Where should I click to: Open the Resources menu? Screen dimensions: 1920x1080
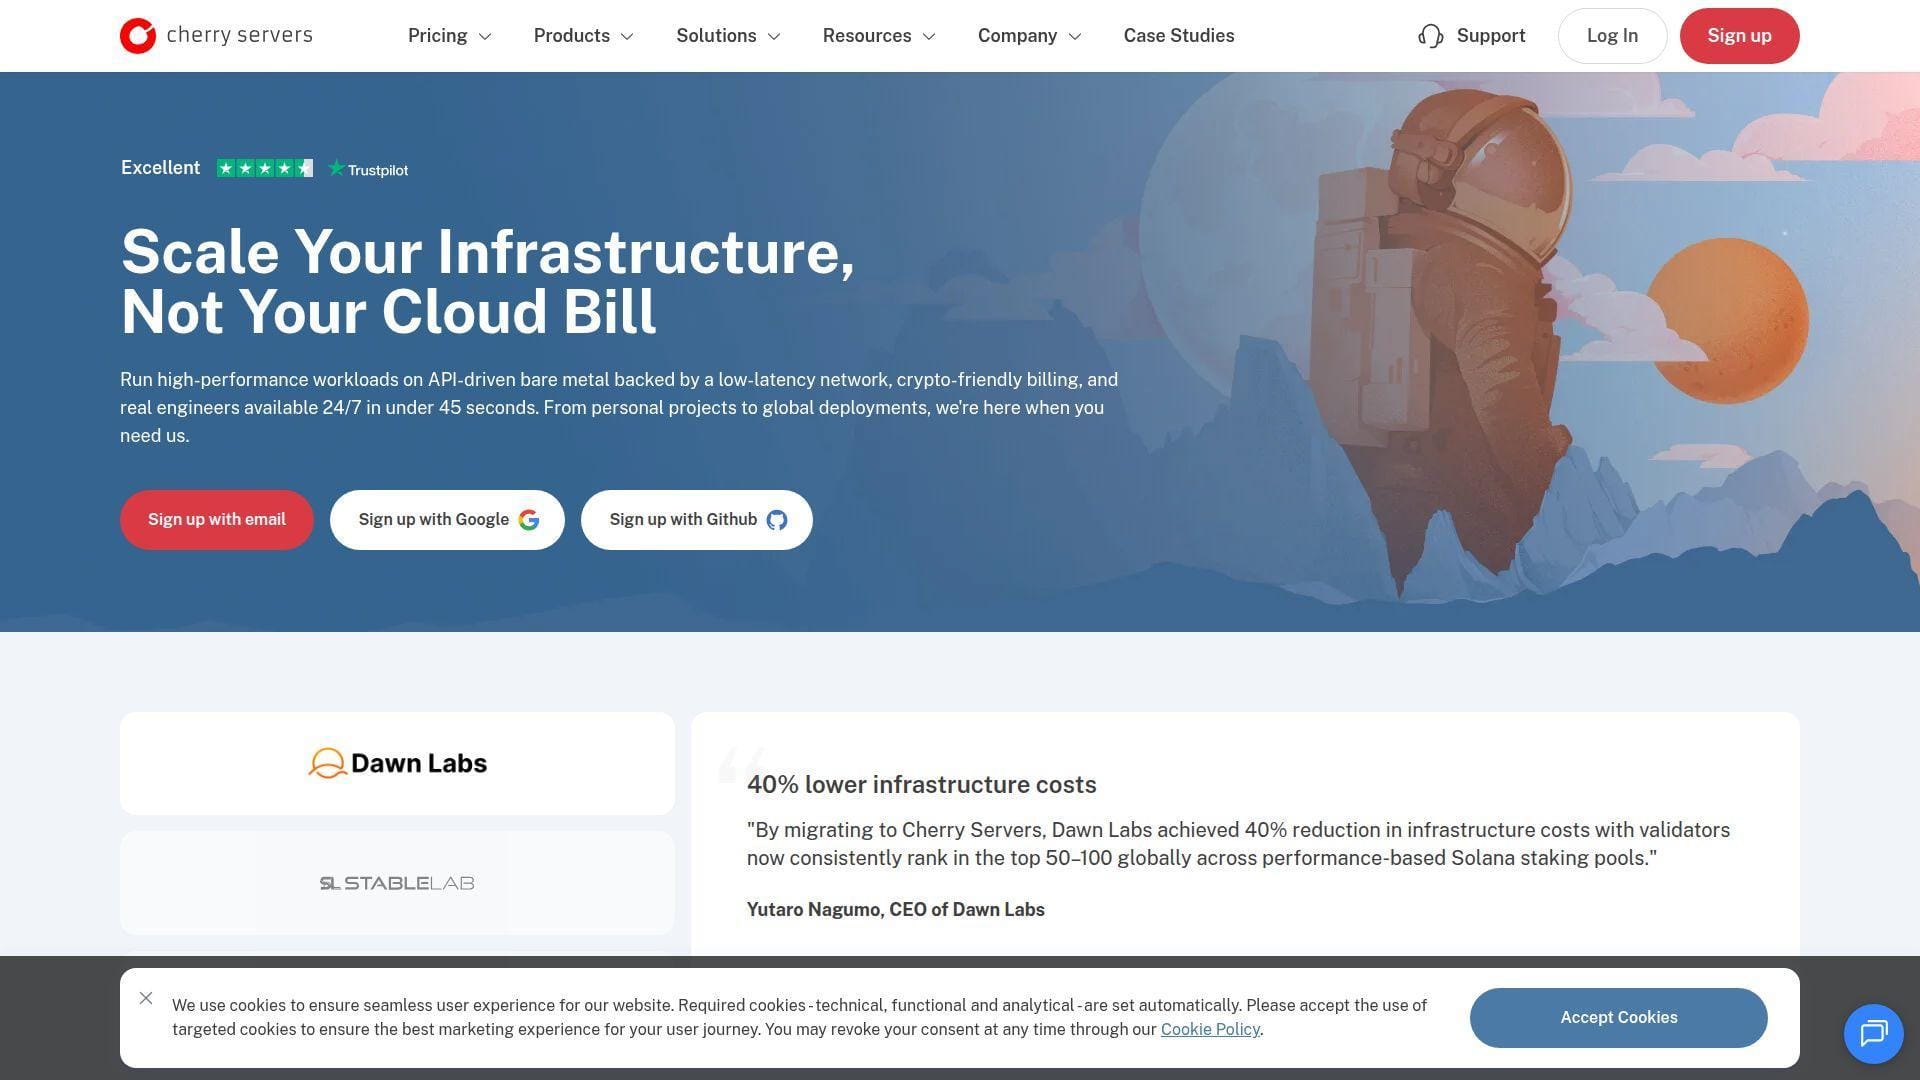pos(879,36)
